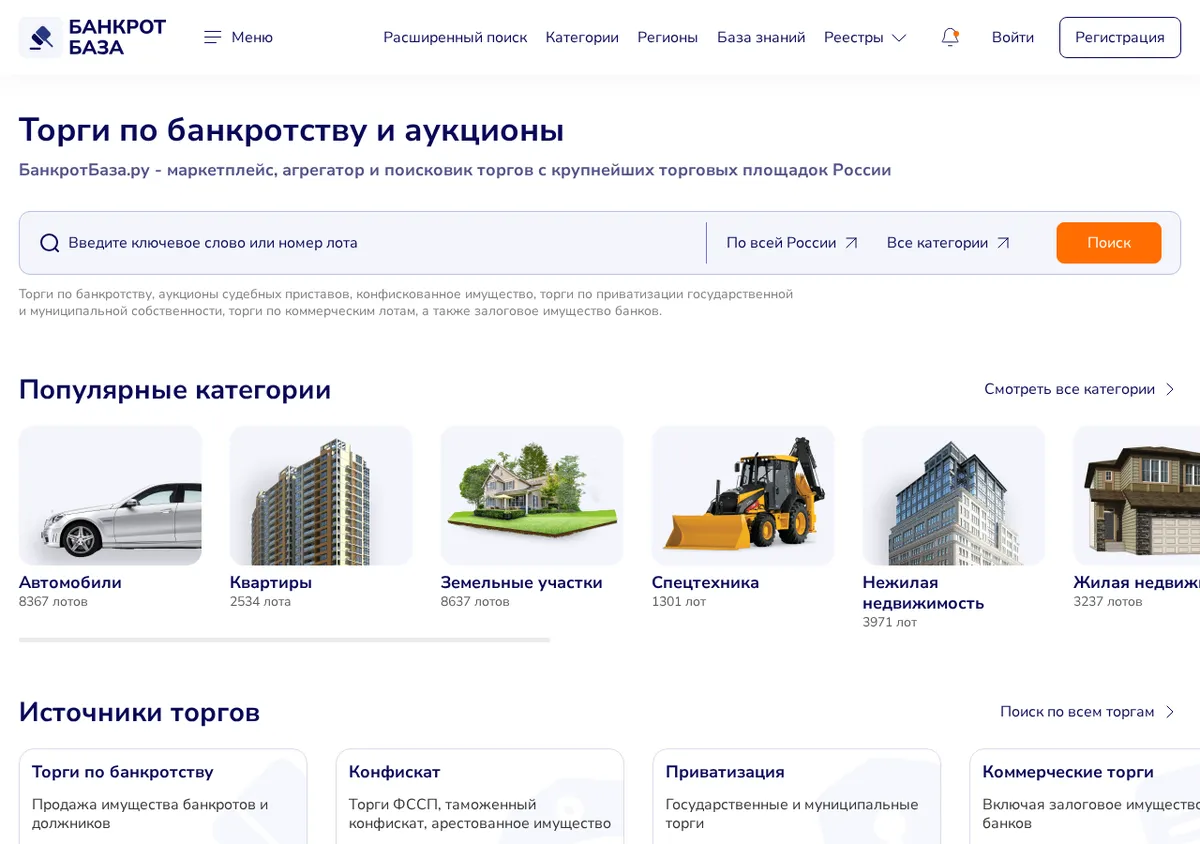The width and height of the screenshot is (1200, 844).
Task: Click the search magnifier icon
Action: point(49,243)
